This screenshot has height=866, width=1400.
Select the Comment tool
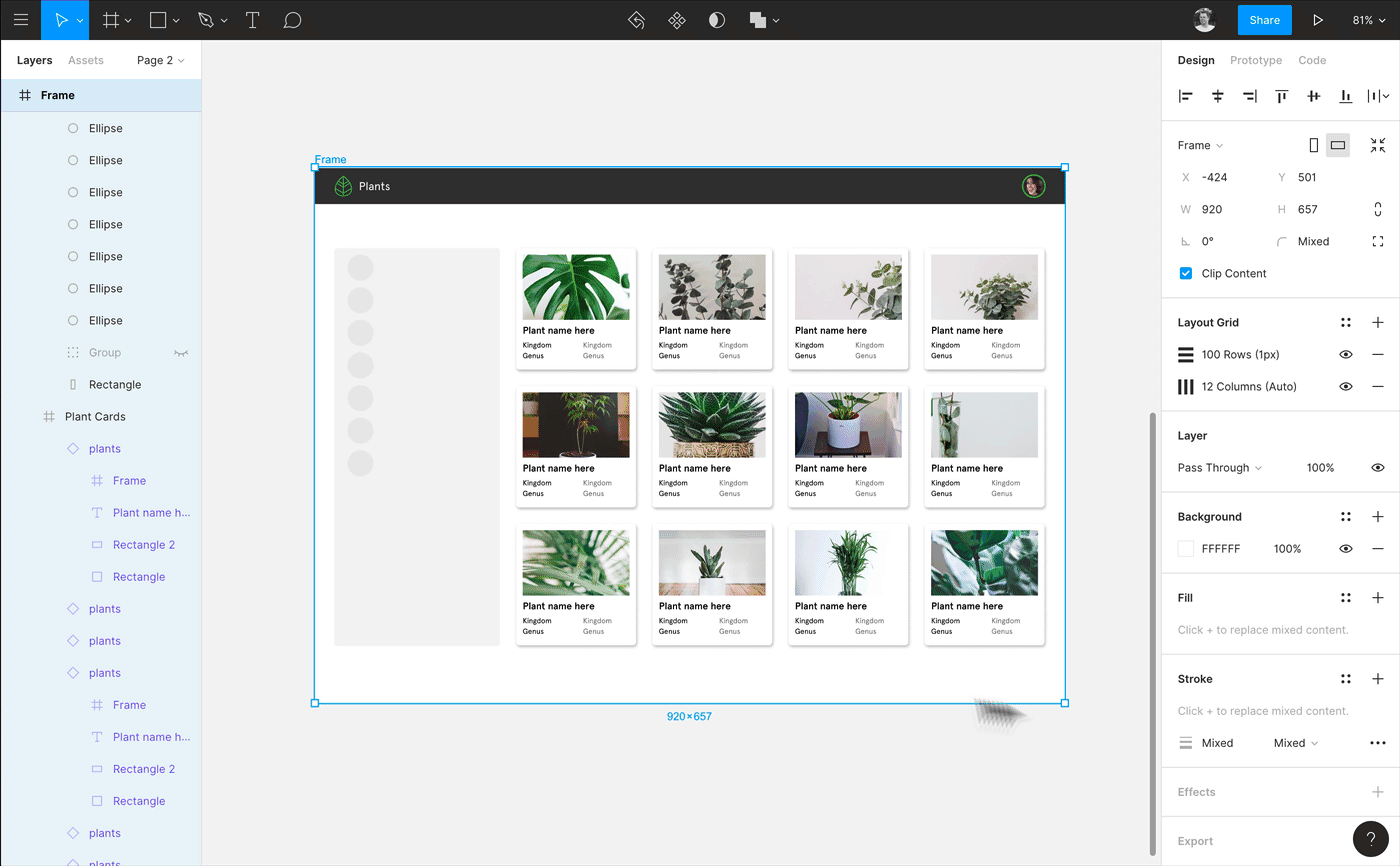coord(292,20)
